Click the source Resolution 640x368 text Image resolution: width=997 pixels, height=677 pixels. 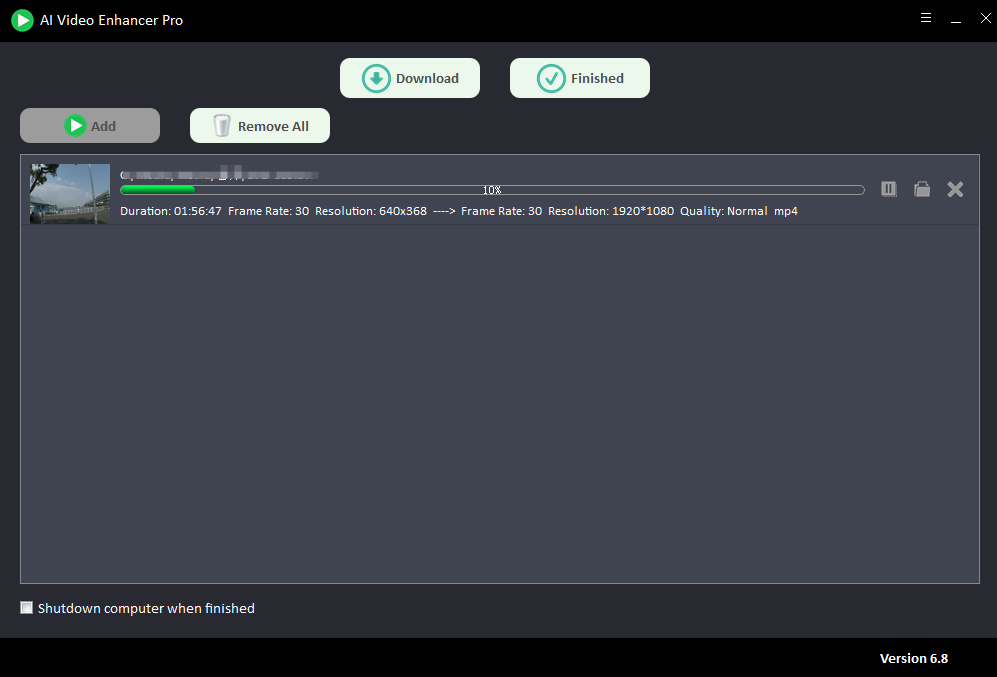point(371,211)
